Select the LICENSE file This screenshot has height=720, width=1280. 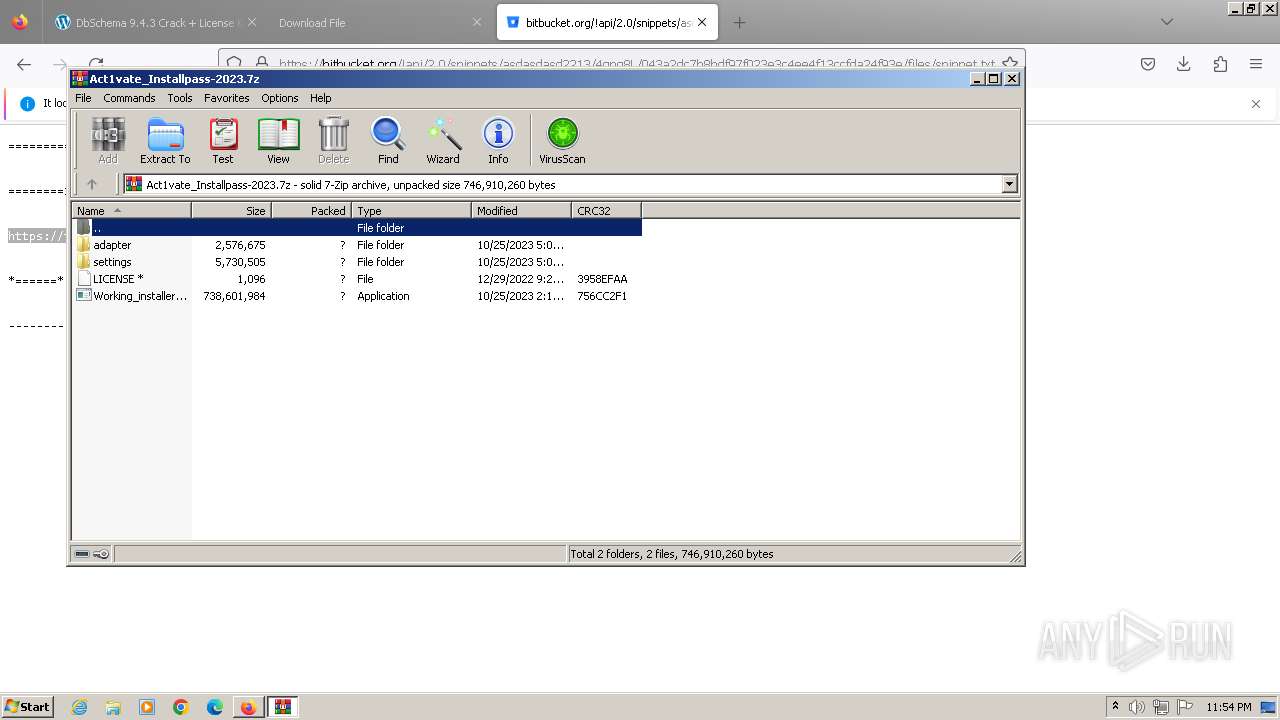118,279
